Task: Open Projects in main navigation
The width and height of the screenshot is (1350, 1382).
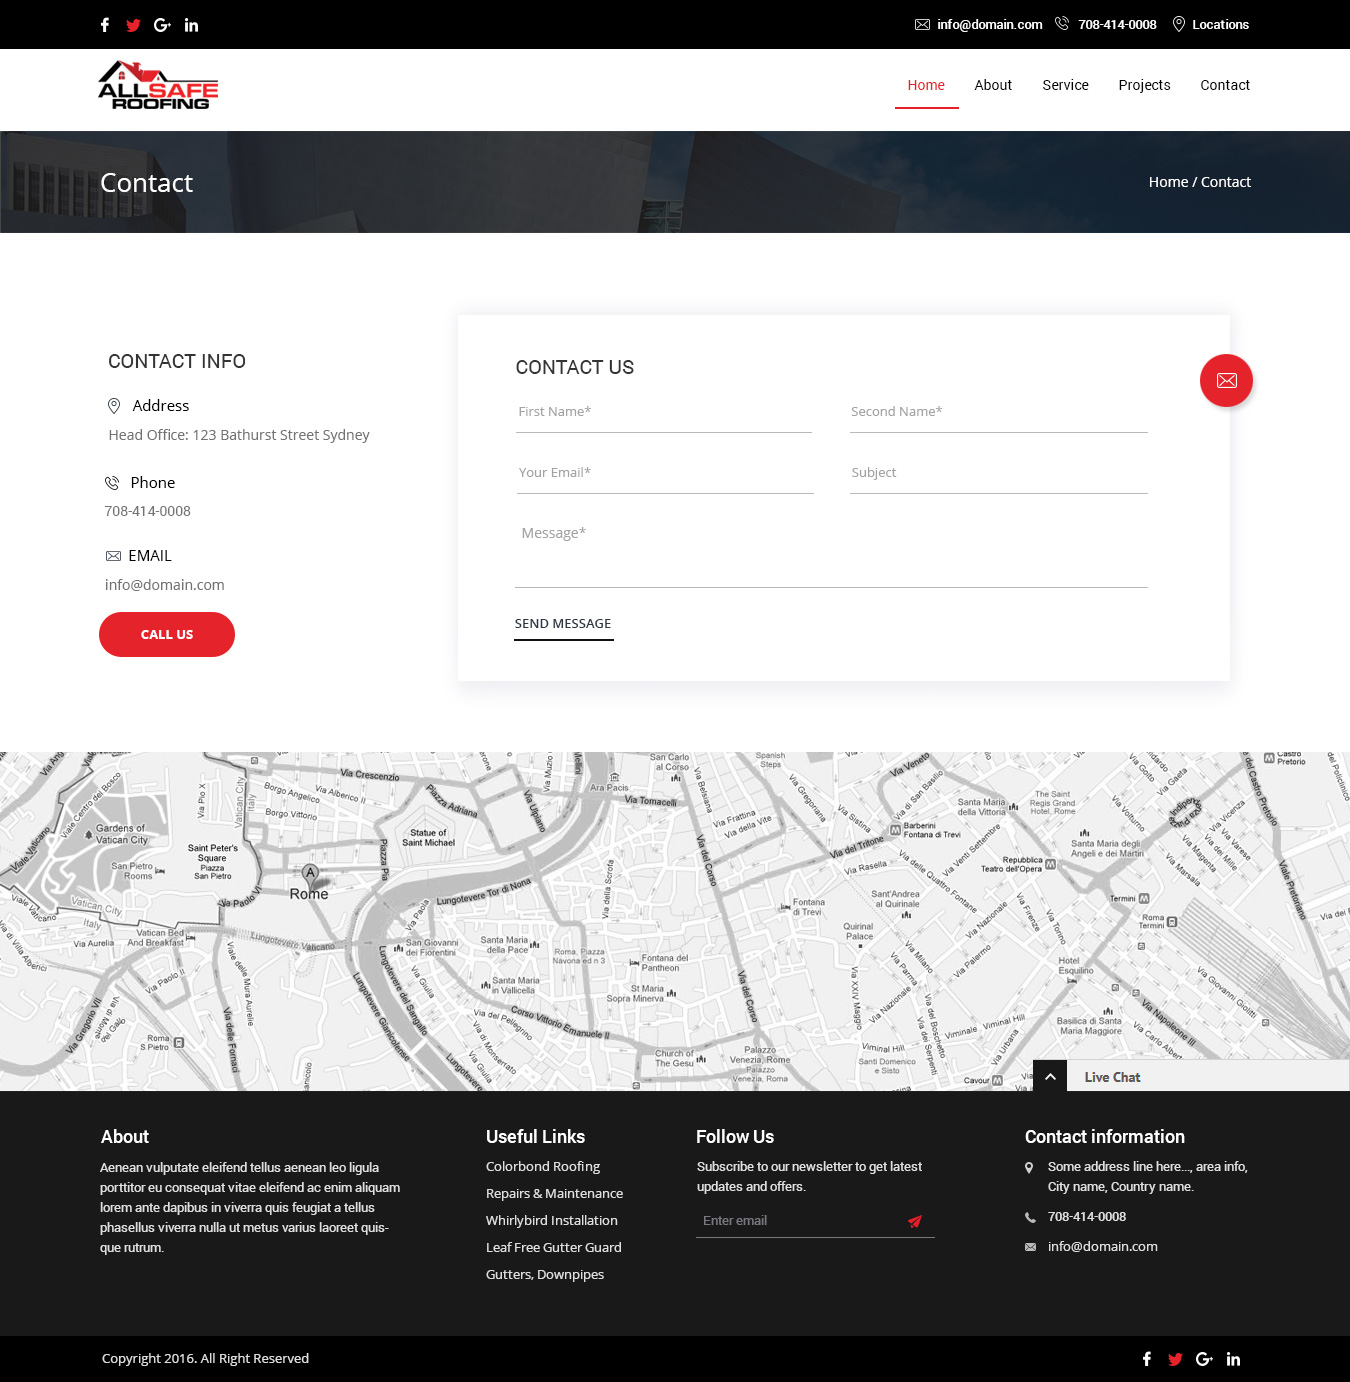Action: (x=1144, y=85)
